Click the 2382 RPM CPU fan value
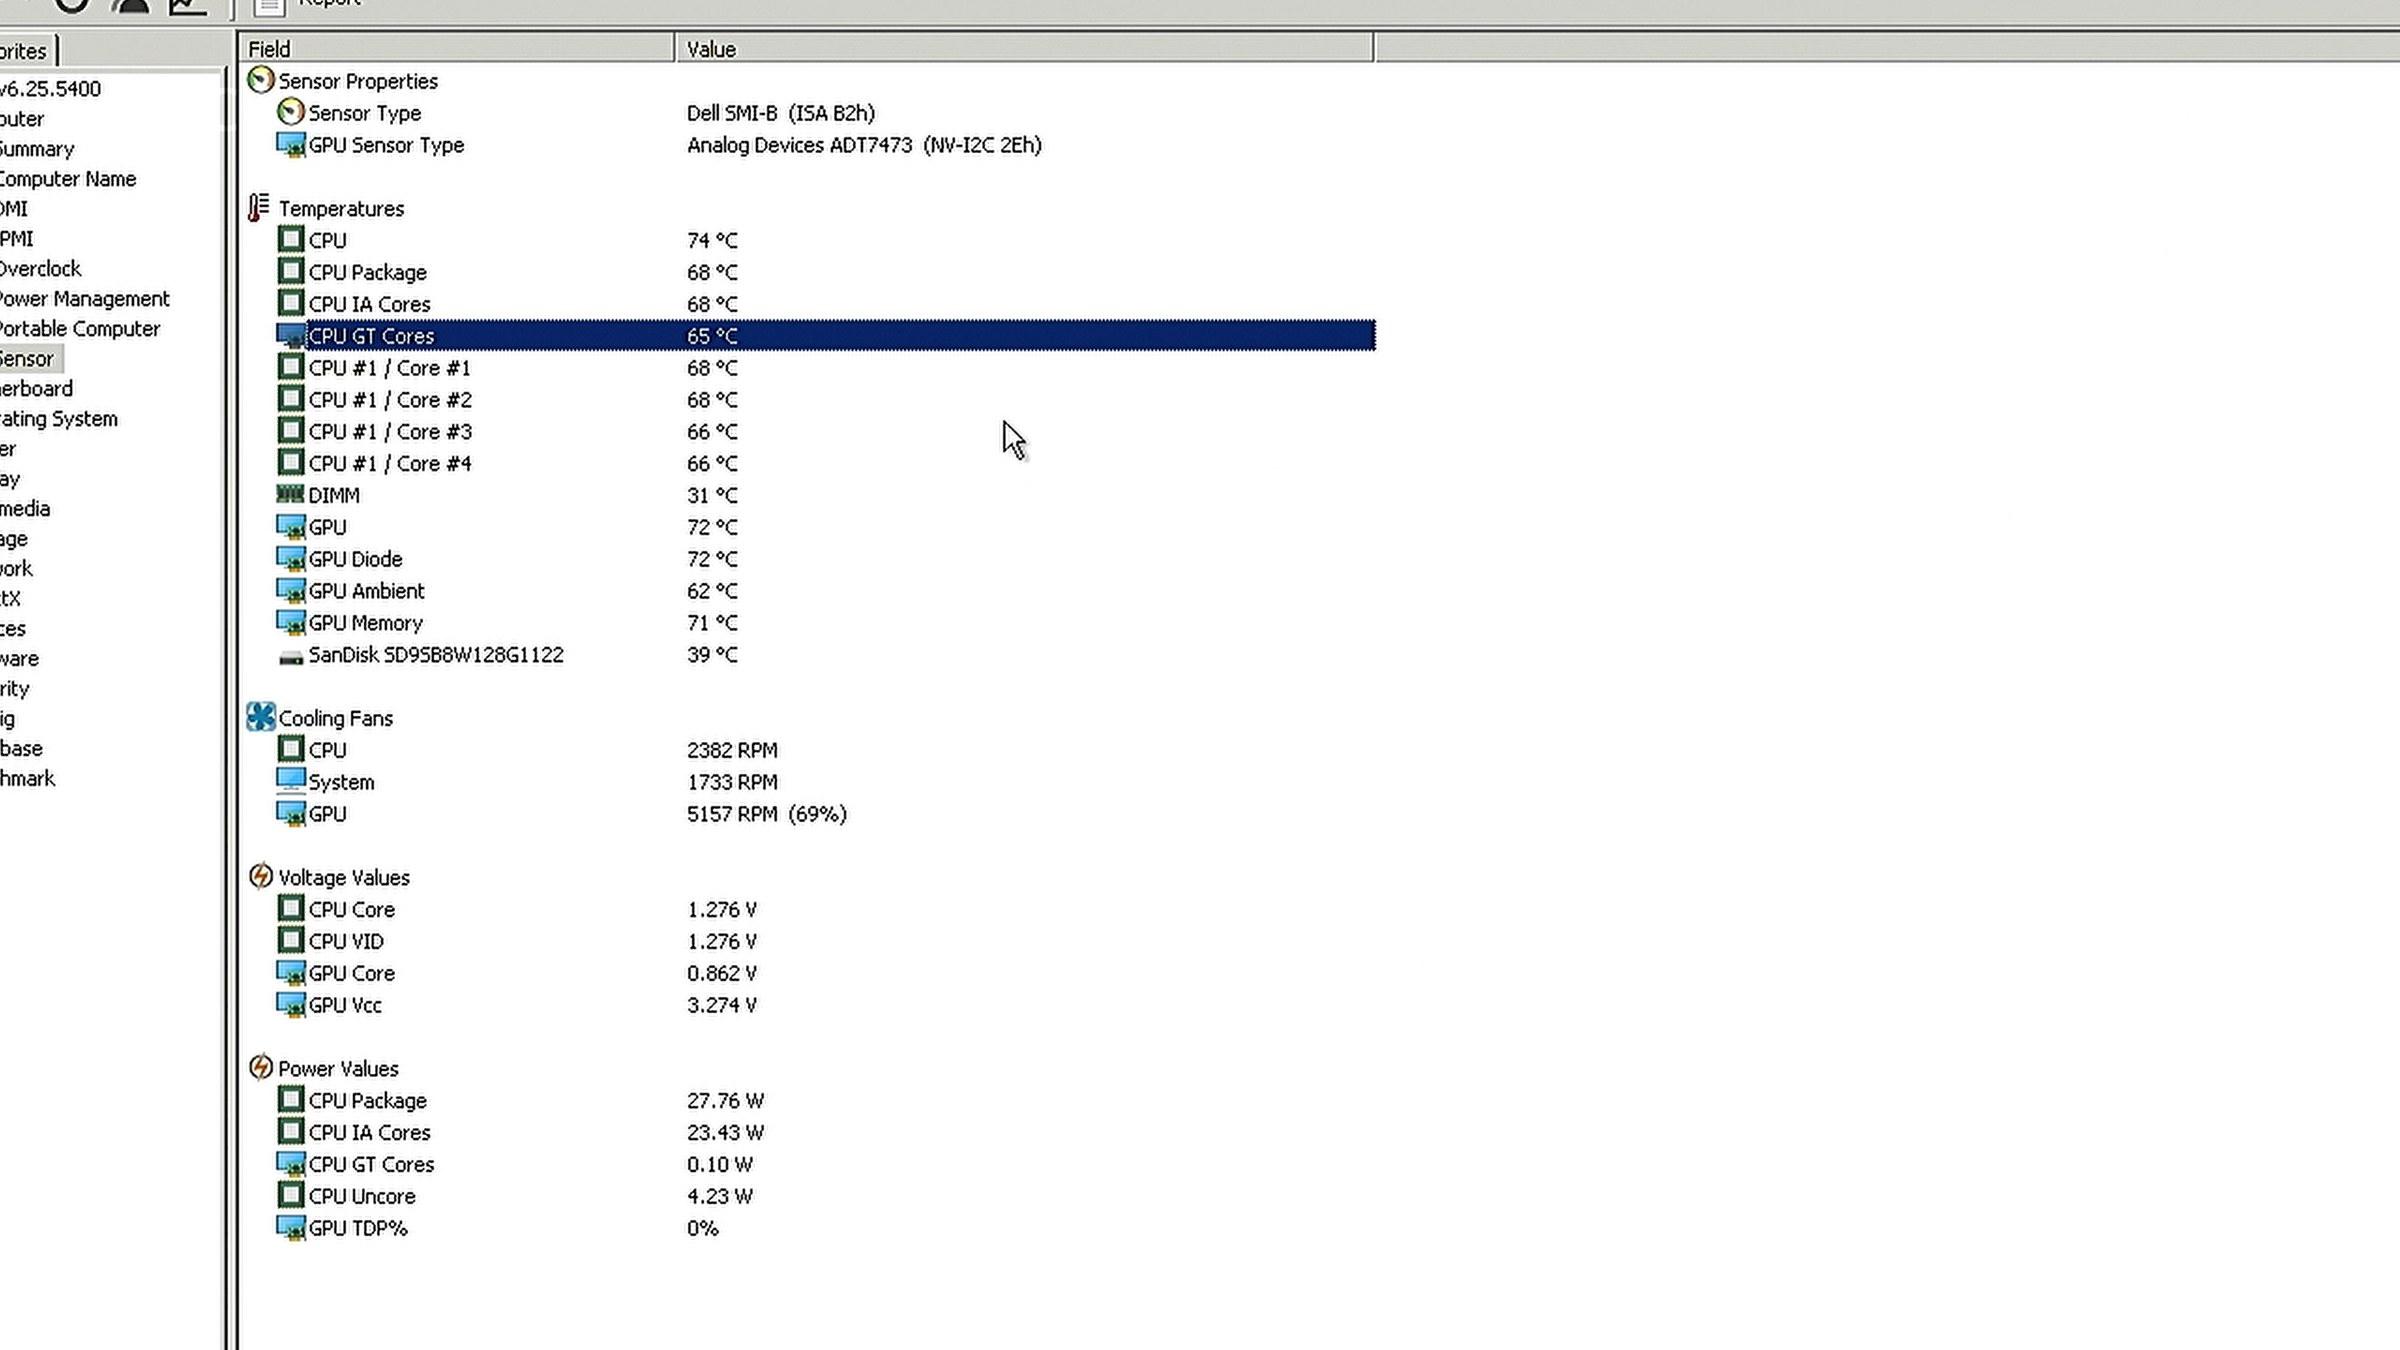This screenshot has height=1350, width=2400. click(x=732, y=750)
